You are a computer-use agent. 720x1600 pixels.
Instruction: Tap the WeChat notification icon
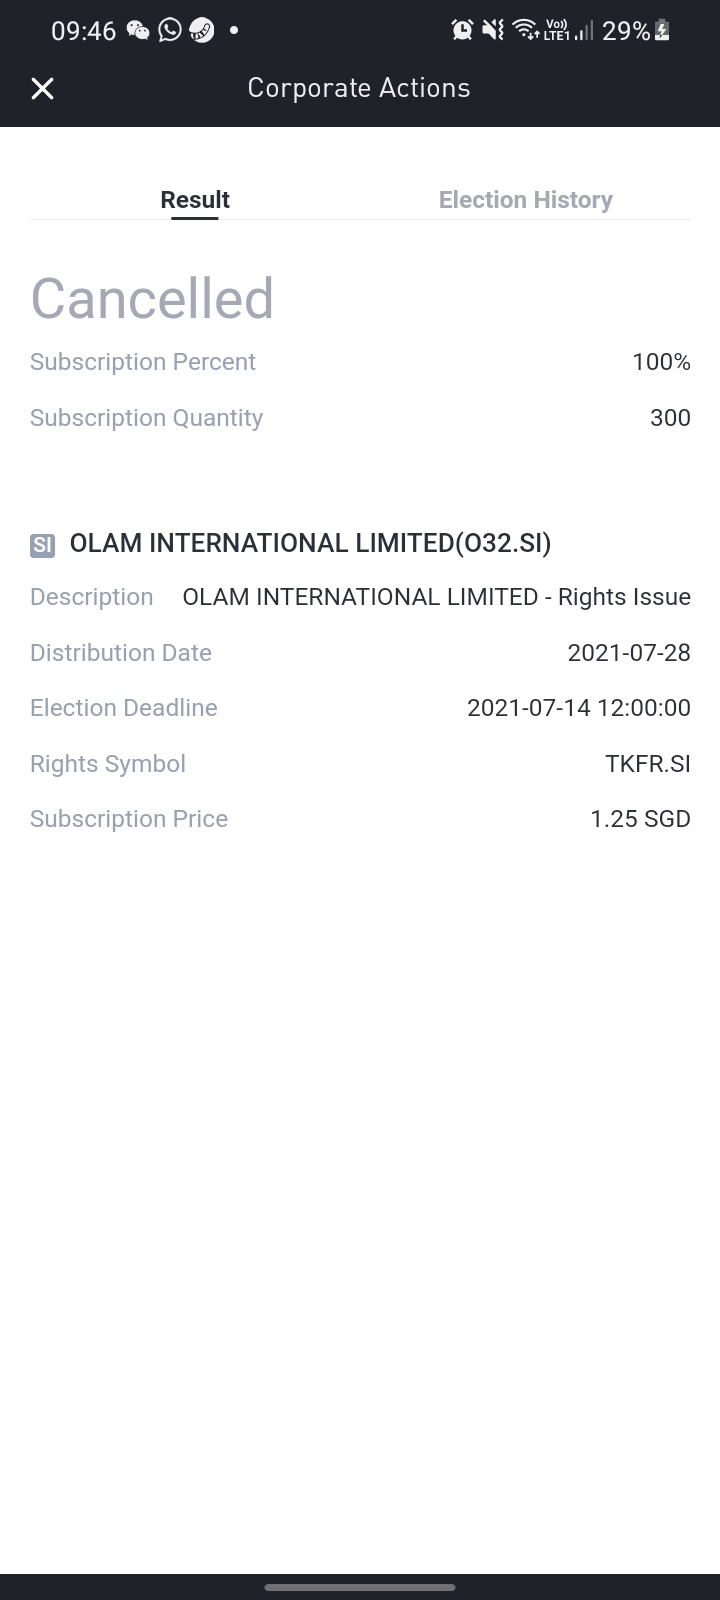point(138,31)
